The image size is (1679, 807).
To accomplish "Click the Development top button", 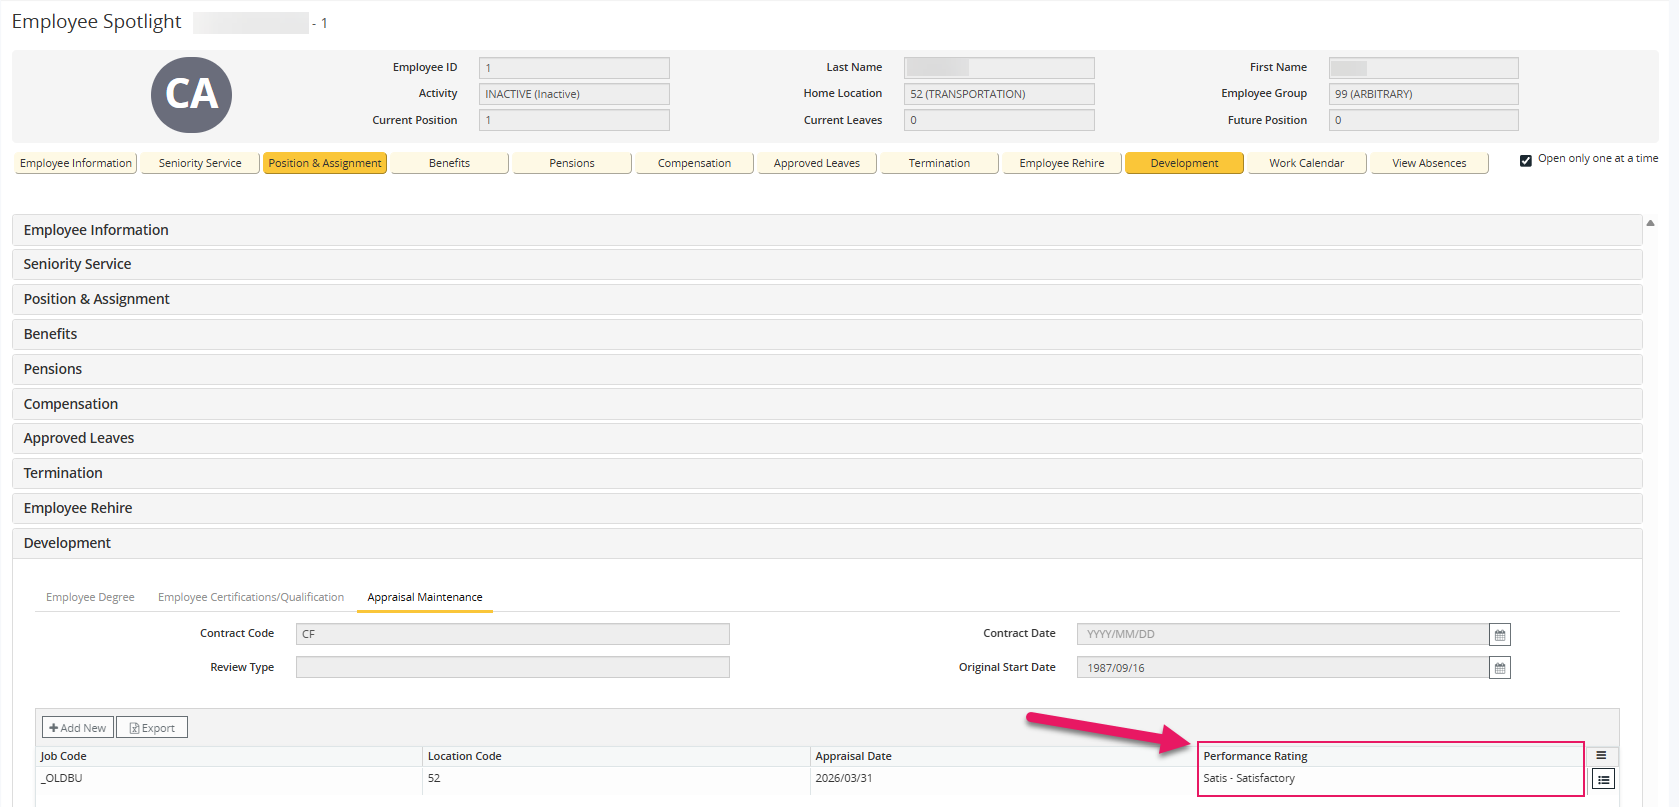I will coord(1184,163).
